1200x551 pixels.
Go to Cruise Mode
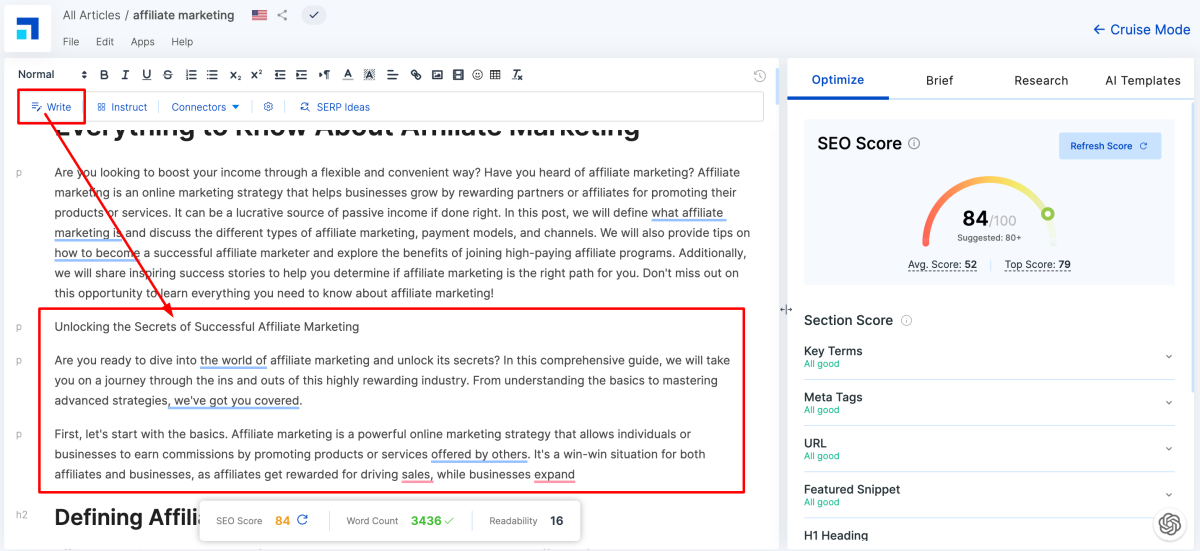point(1141,30)
